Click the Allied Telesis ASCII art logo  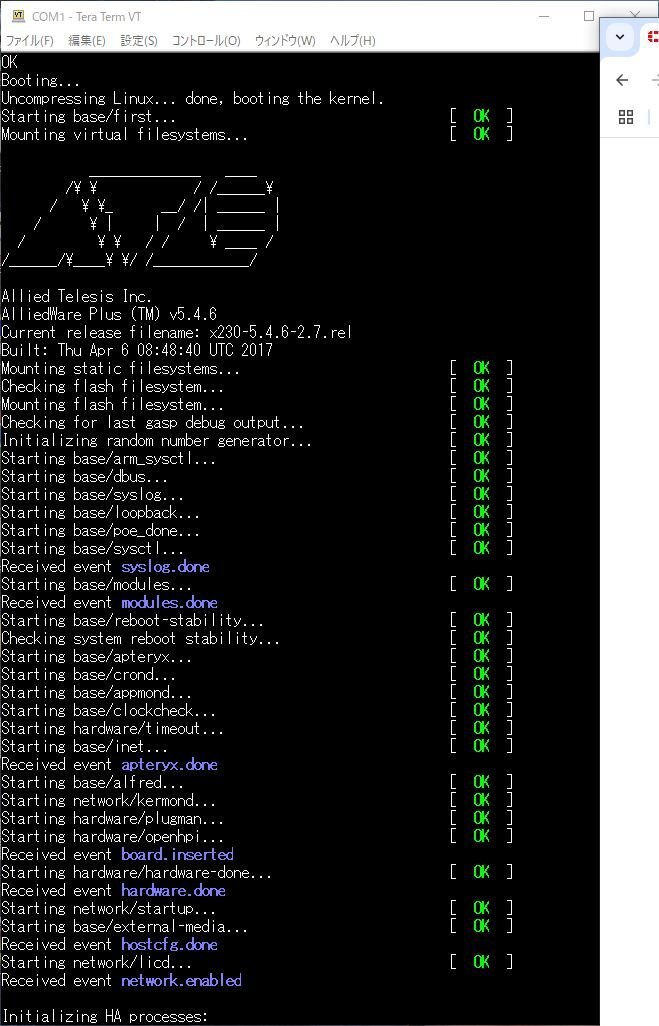141,222
